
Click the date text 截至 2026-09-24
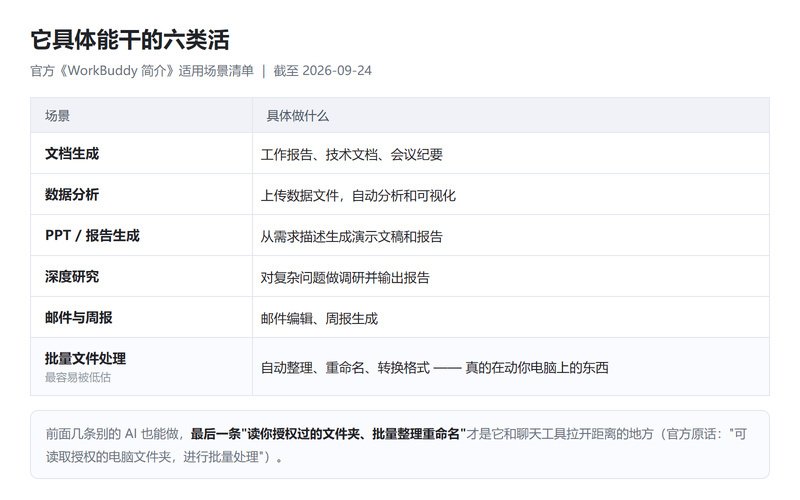(x=322, y=70)
